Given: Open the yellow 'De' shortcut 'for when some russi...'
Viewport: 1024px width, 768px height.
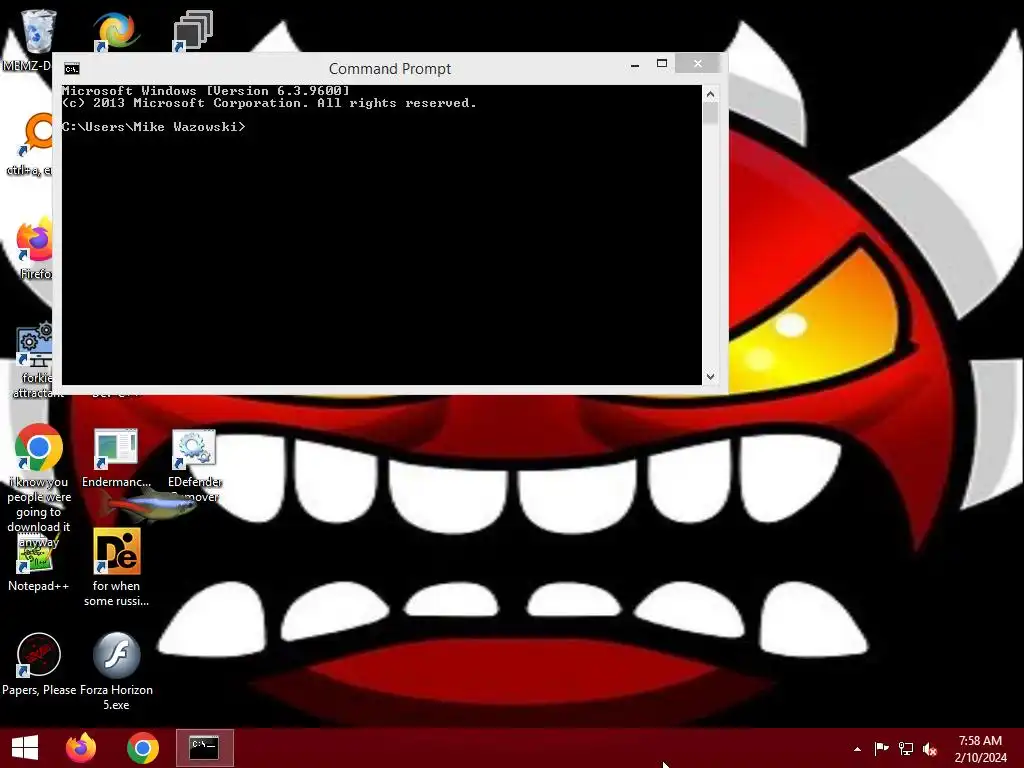Looking at the screenshot, I should [x=117, y=551].
